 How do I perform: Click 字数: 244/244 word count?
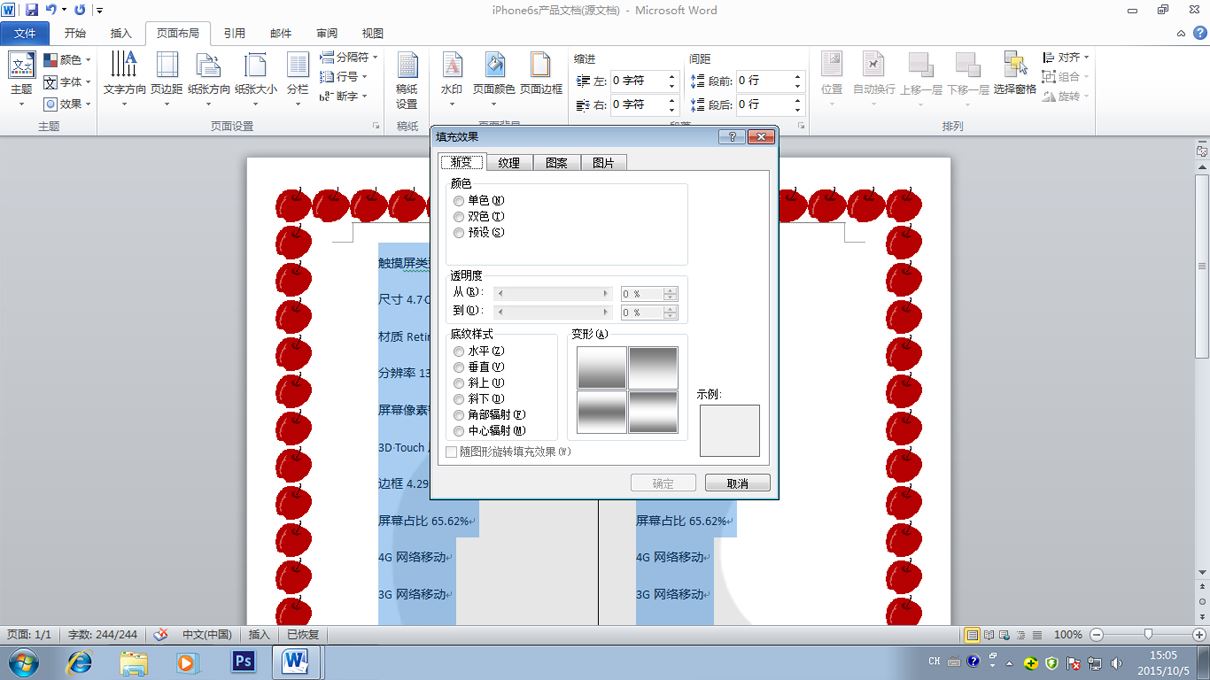pyautogui.click(x=103, y=634)
